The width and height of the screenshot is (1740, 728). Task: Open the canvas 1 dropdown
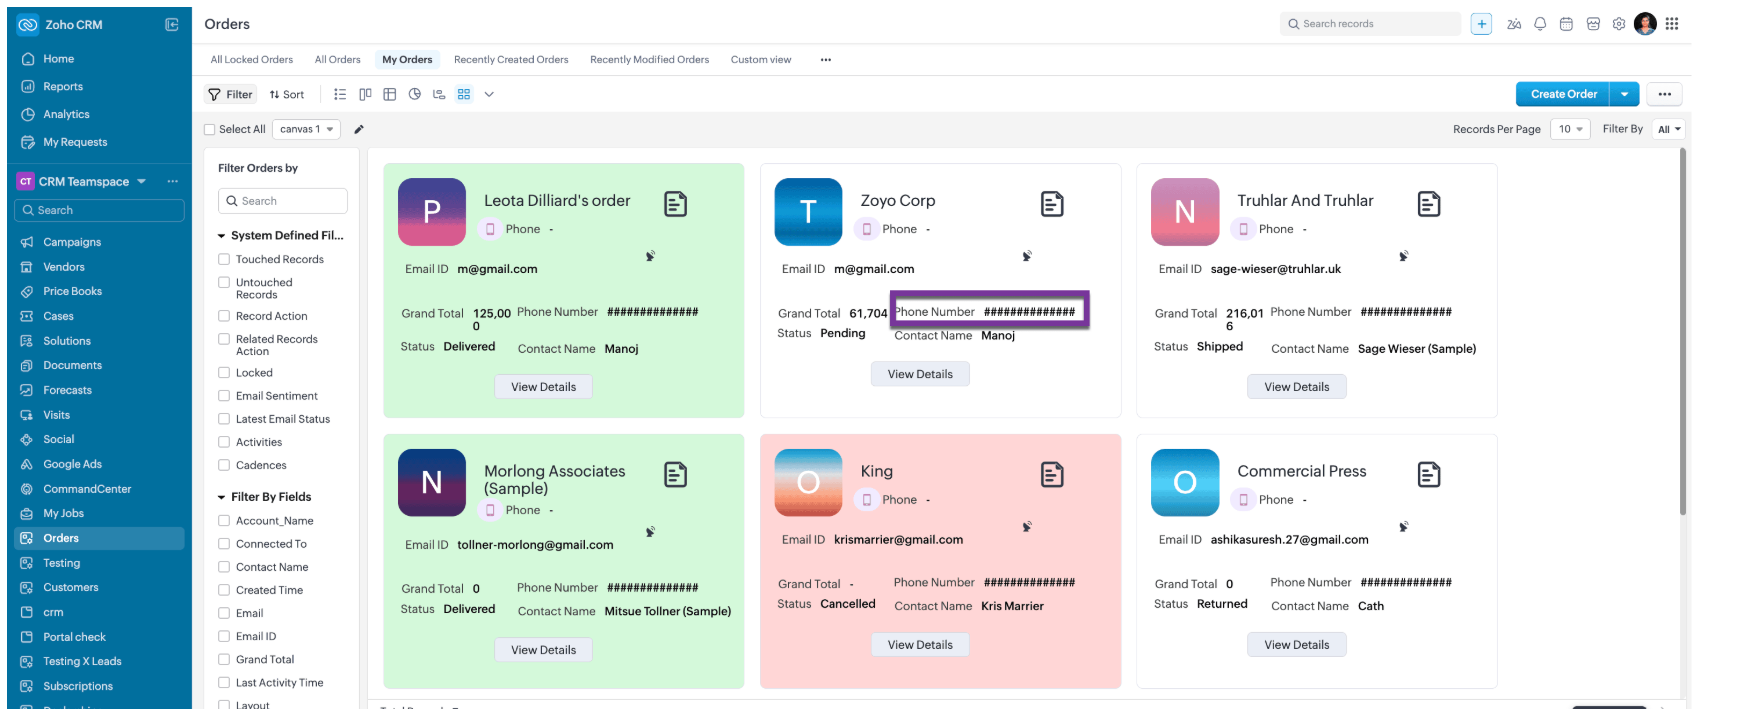[x=306, y=129]
